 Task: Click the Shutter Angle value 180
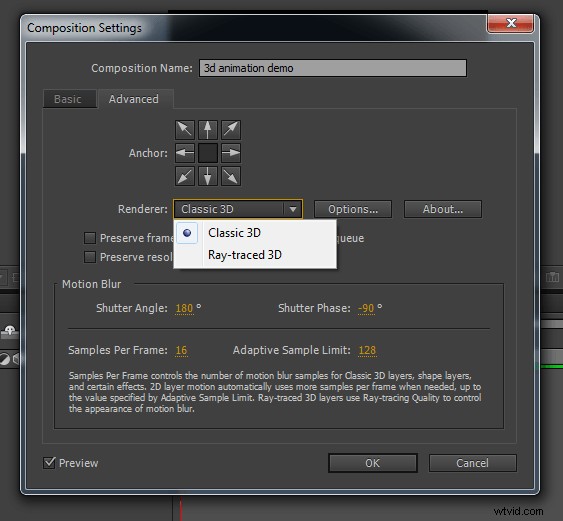tap(184, 308)
